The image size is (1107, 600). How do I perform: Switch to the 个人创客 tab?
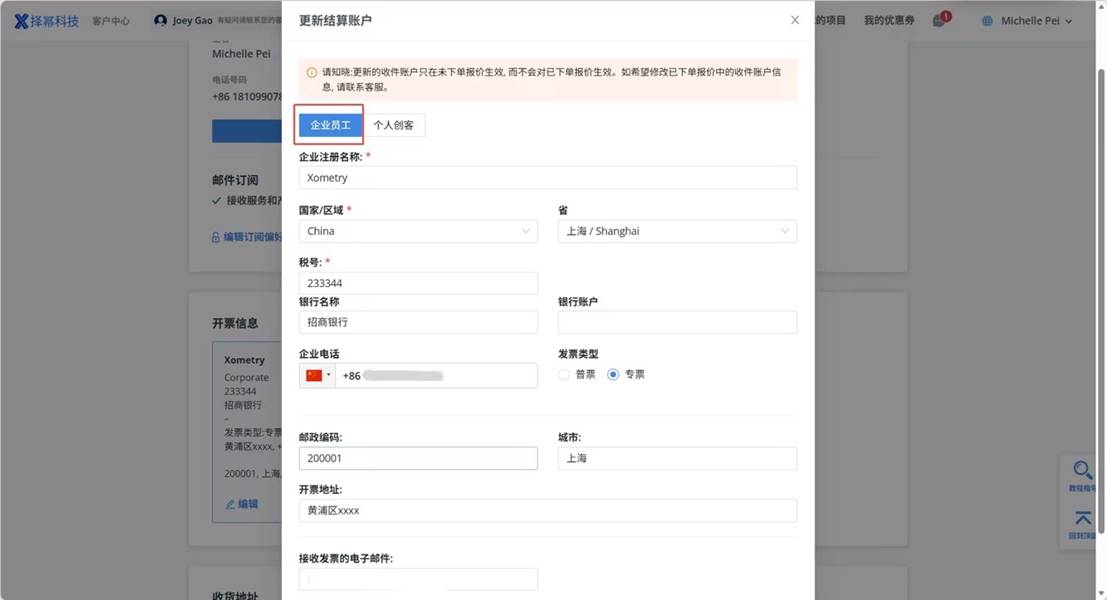point(393,126)
